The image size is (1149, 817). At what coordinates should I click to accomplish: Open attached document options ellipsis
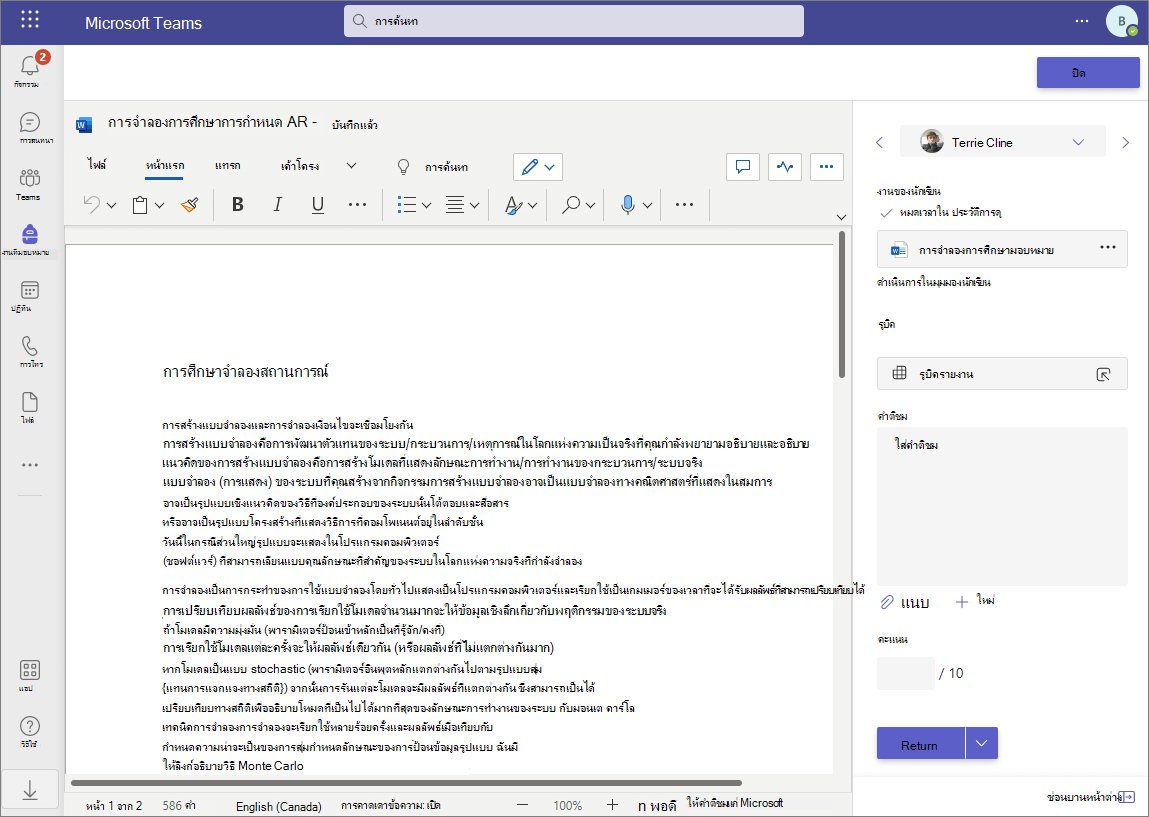point(1107,248)
